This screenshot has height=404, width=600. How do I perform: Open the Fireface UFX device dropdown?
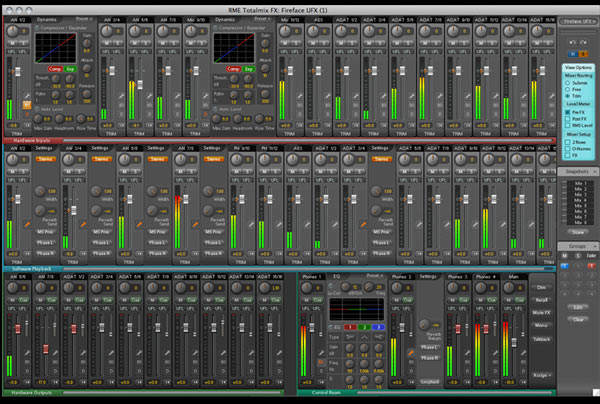578,21
